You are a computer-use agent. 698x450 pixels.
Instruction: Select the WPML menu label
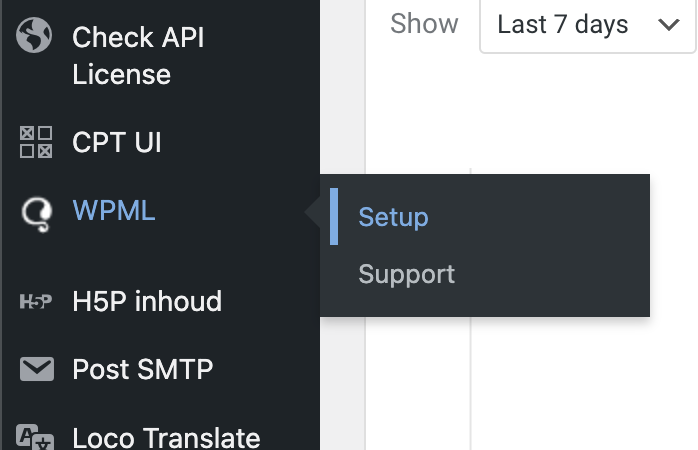click(x=114, y=210)
